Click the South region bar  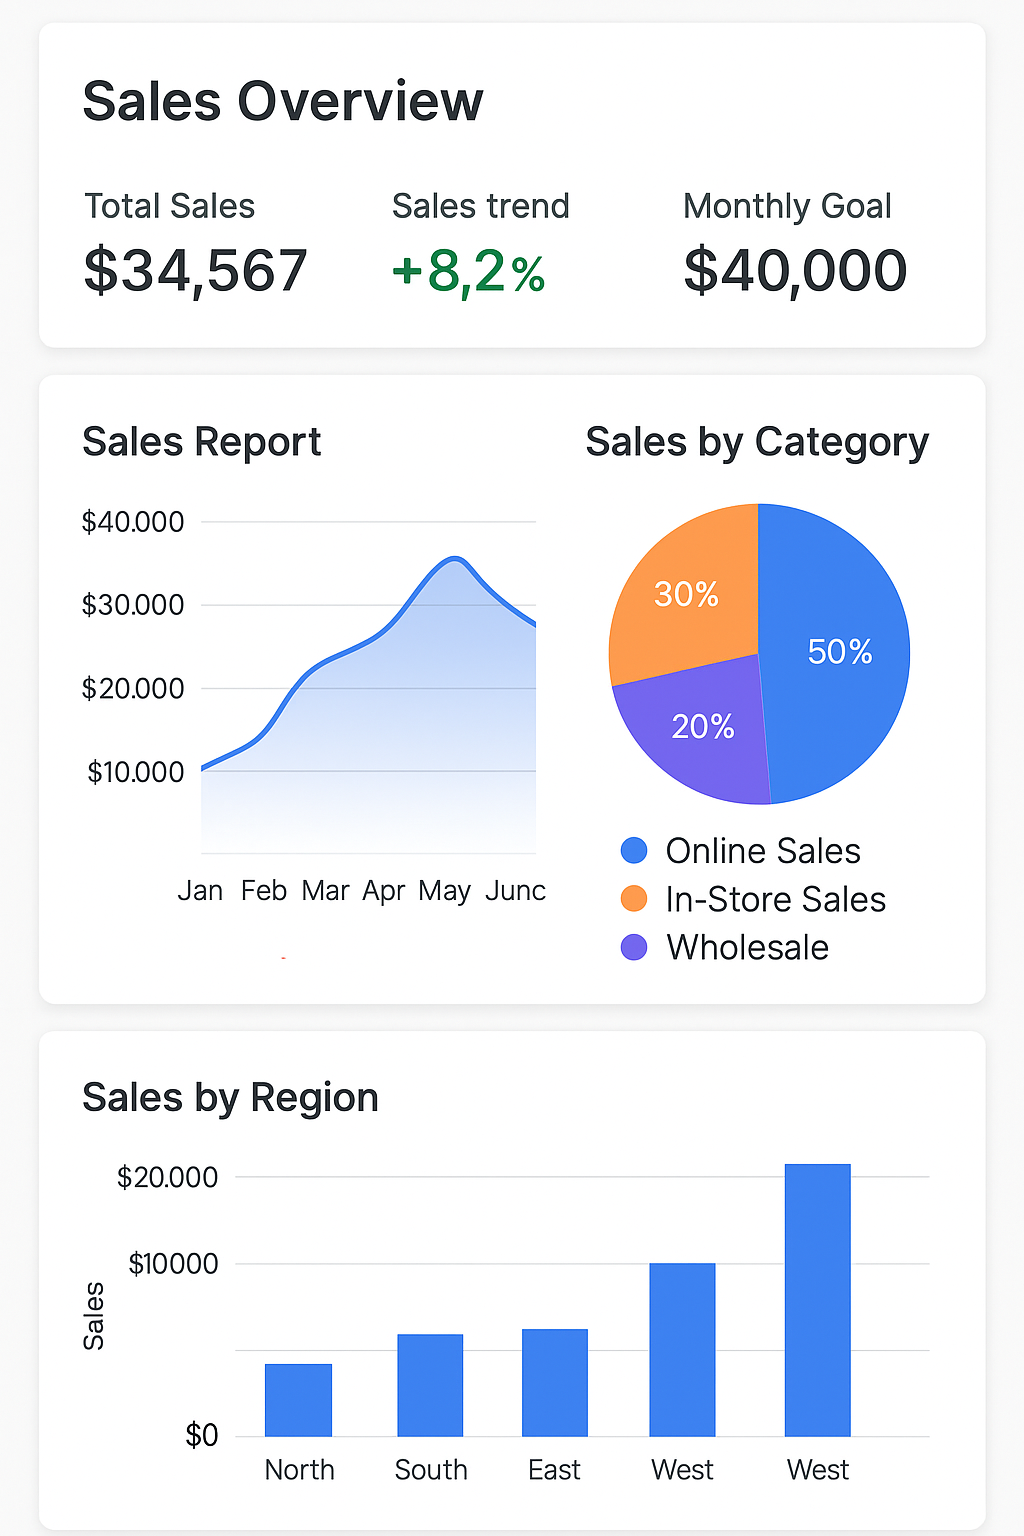click(430, 1385)
